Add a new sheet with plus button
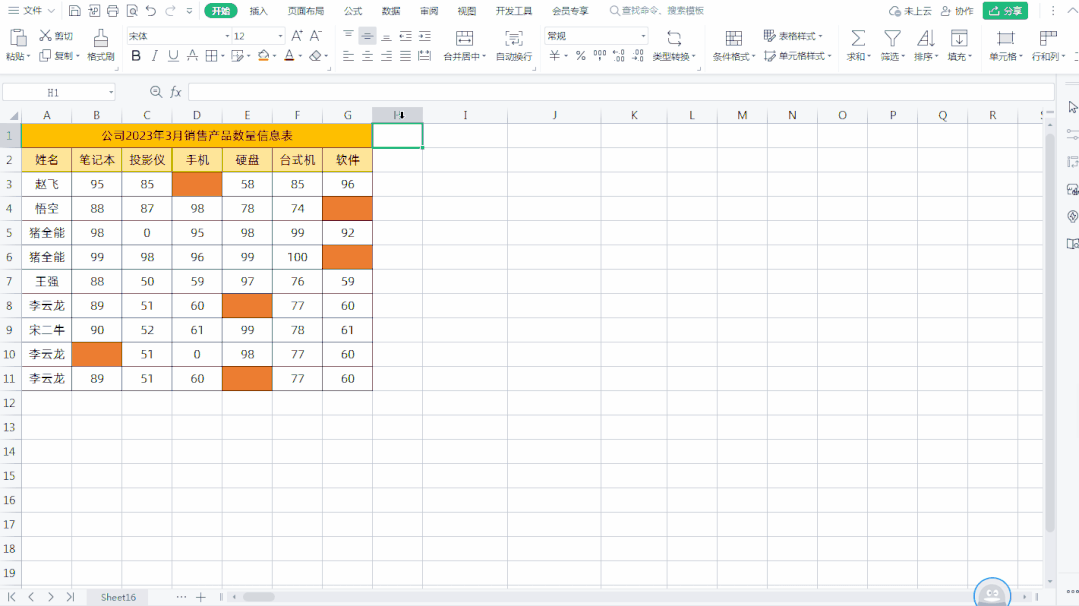Screen dimensions: 1079x606 click(200, 597)
